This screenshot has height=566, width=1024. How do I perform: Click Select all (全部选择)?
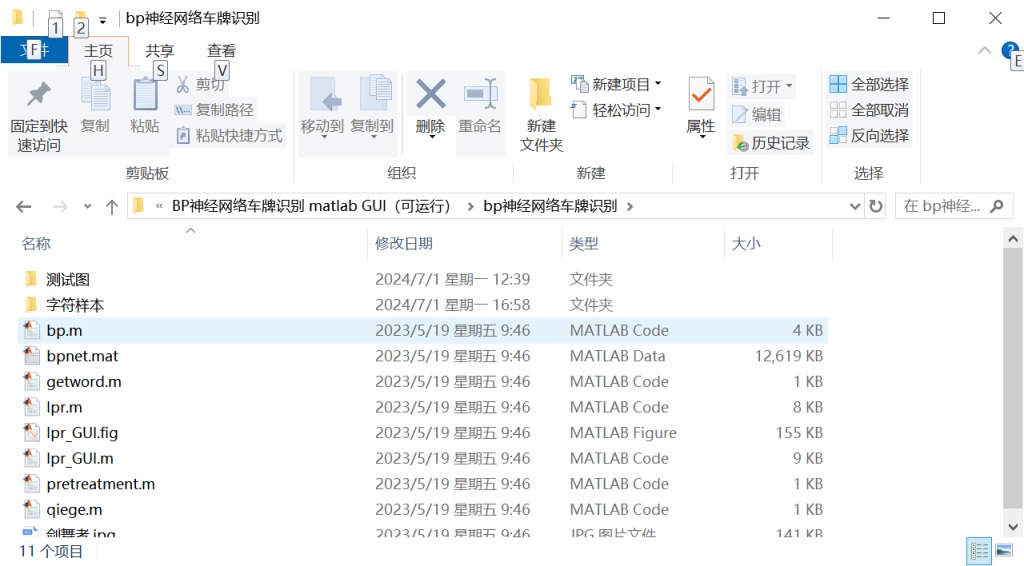(x=869, y=84)
